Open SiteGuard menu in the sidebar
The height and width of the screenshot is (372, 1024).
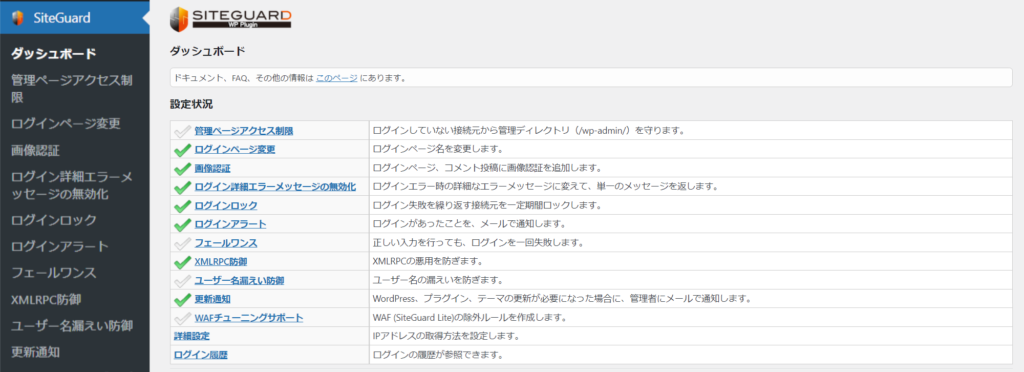point(74,18)
